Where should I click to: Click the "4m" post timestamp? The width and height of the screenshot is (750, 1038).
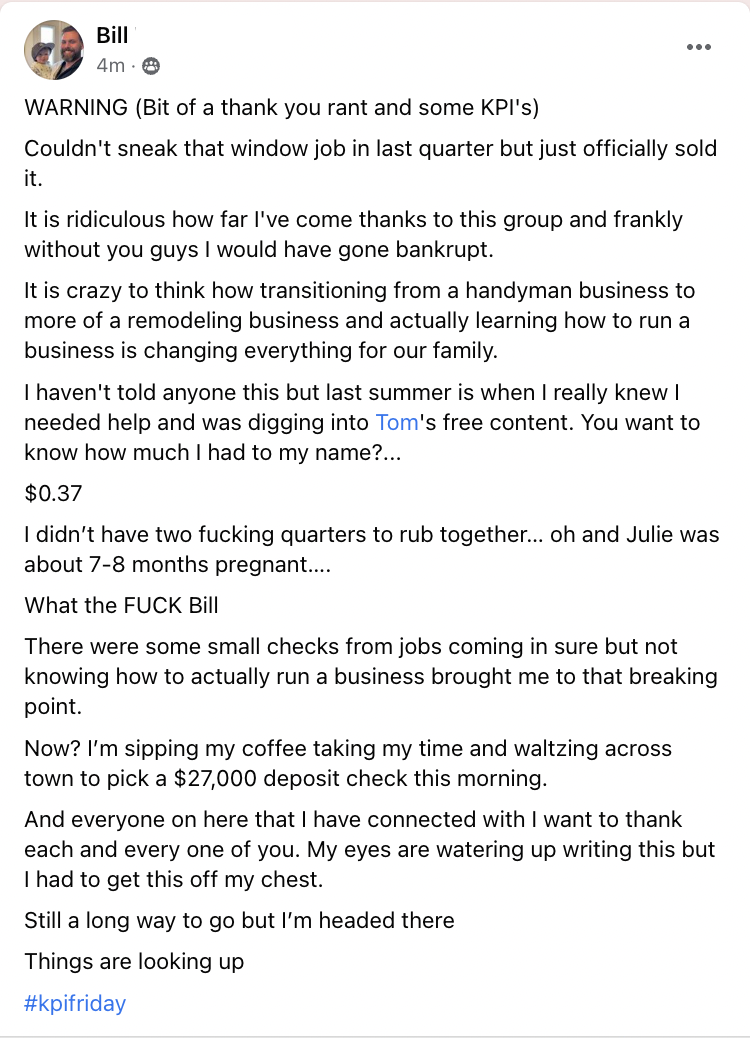point(110,66)
